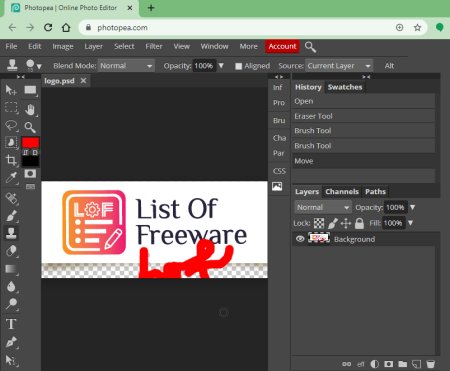
Task: Click the black background color swatch
Action: pyautogui.click(x=30, y=161)
